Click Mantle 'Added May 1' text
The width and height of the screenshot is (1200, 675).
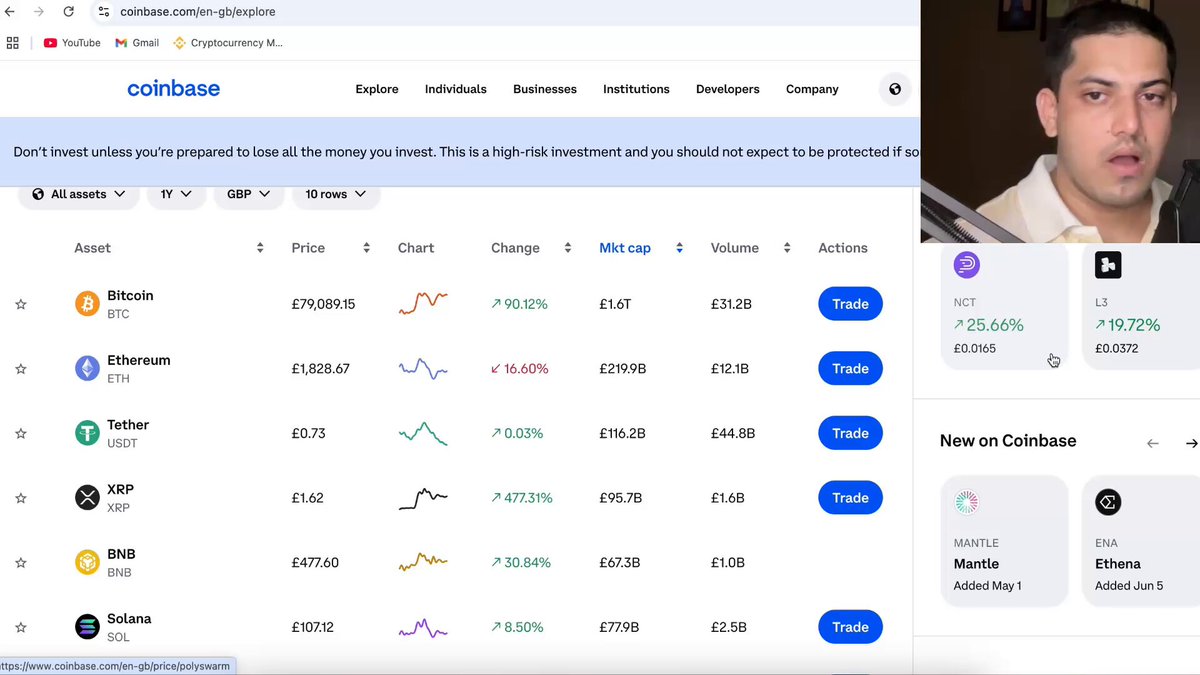(x=988, y=586)
